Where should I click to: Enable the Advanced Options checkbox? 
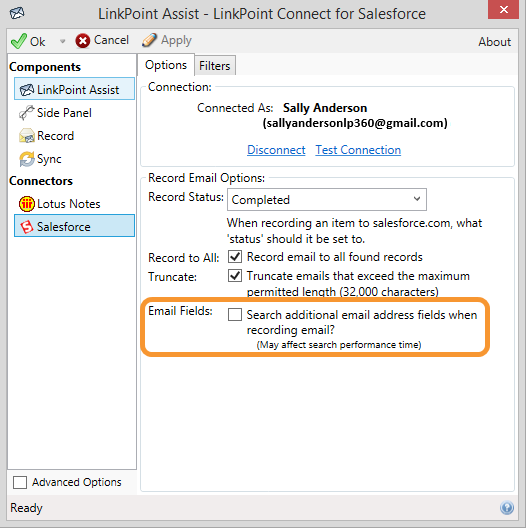point(20,482)
